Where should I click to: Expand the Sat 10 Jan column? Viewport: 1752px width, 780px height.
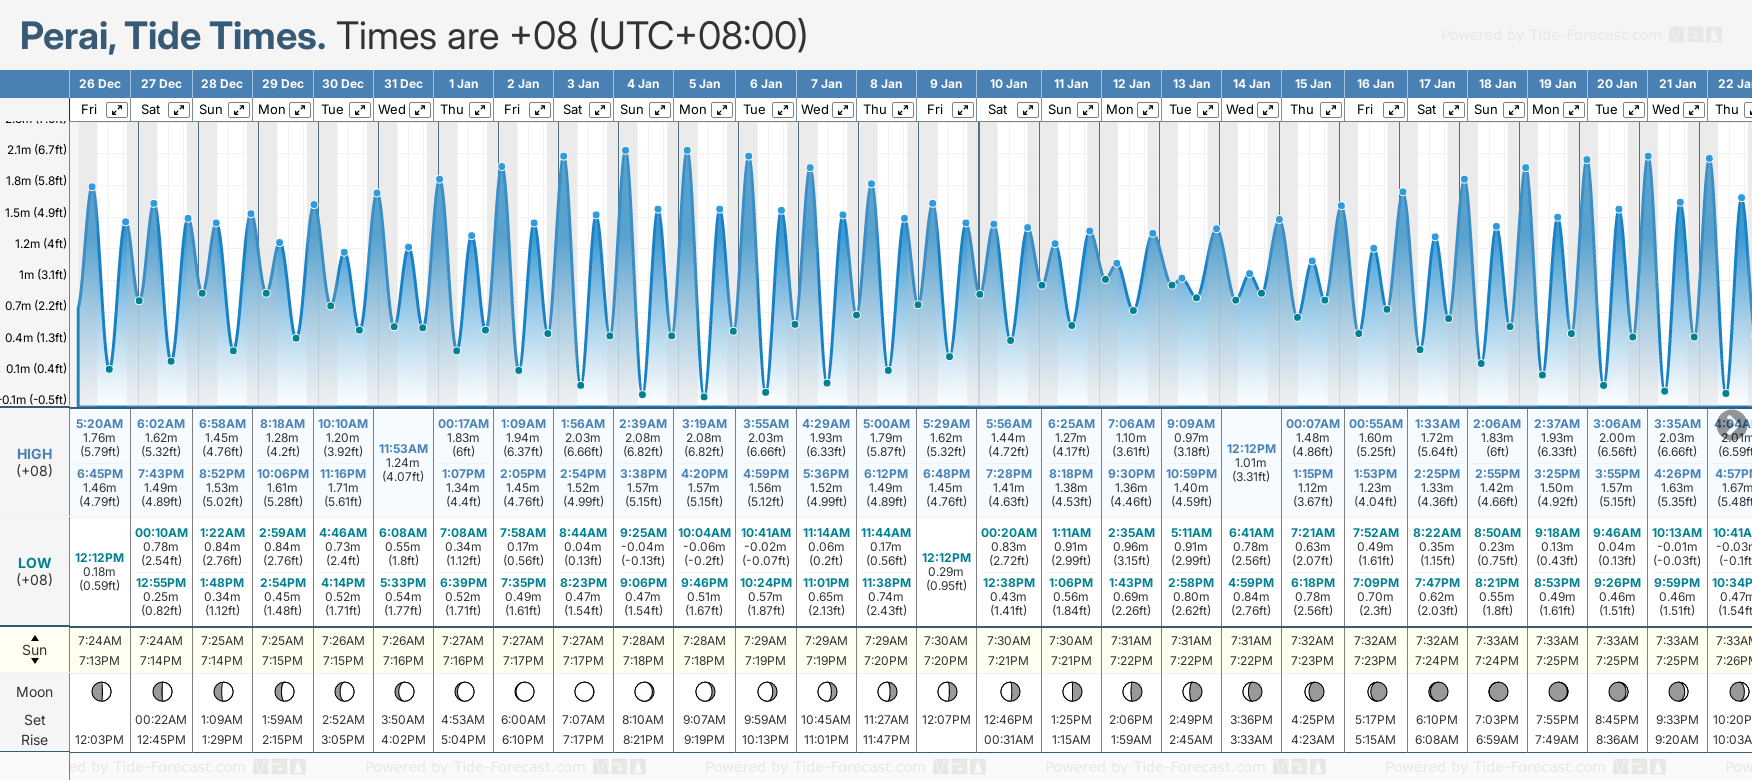1027,110
